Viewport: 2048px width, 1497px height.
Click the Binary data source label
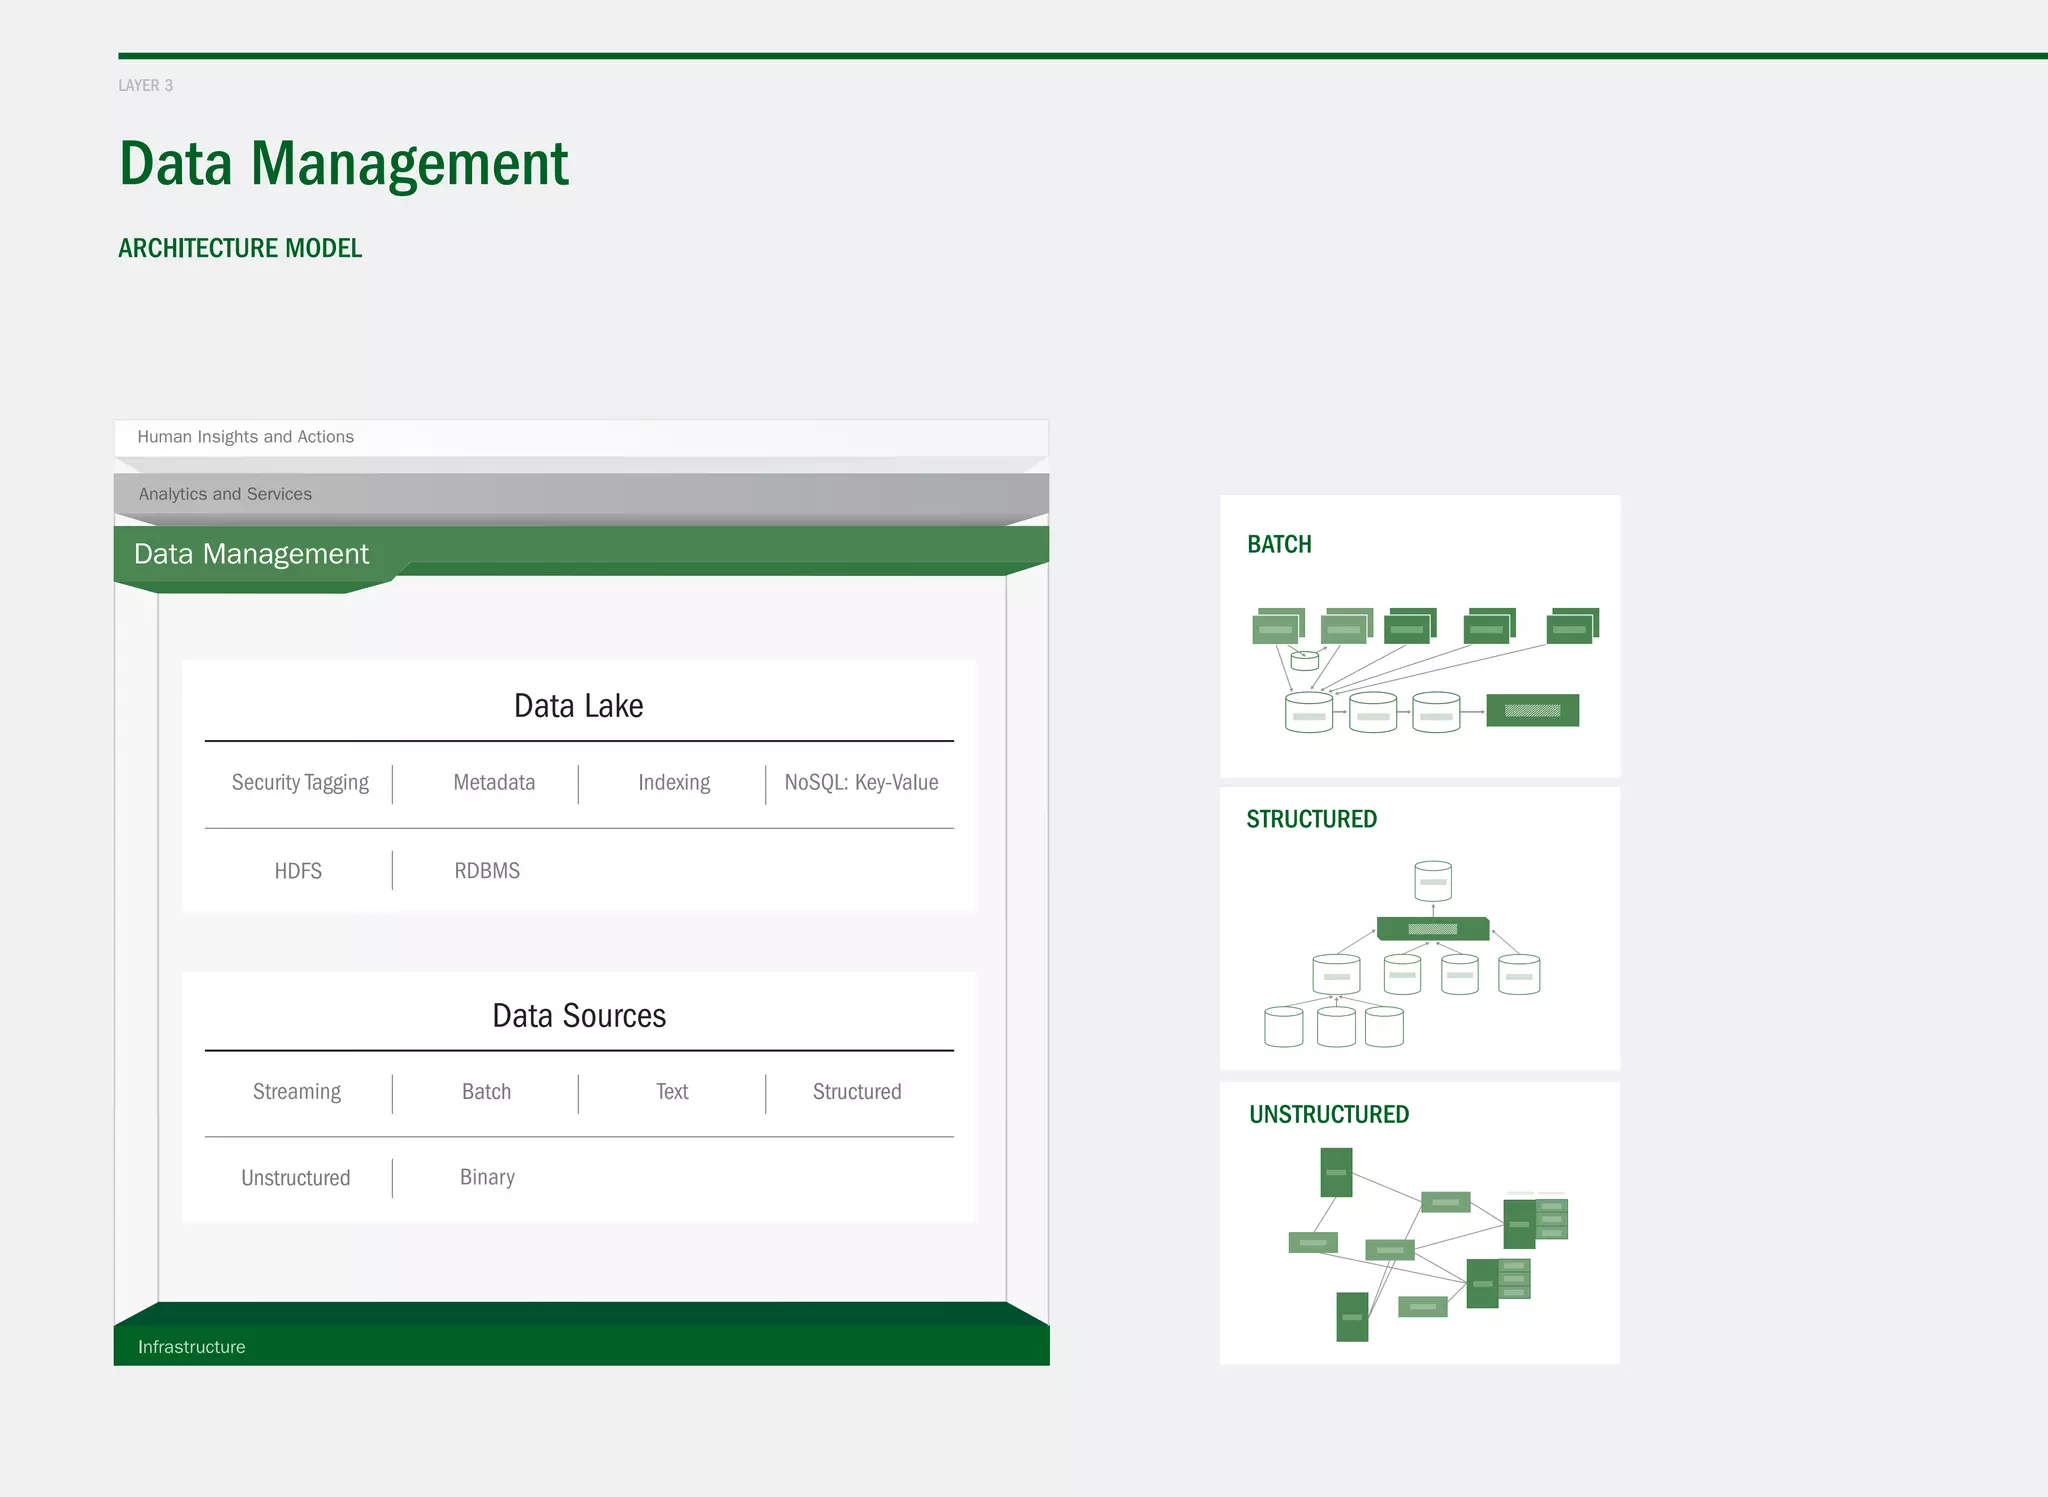point(487,1178)
